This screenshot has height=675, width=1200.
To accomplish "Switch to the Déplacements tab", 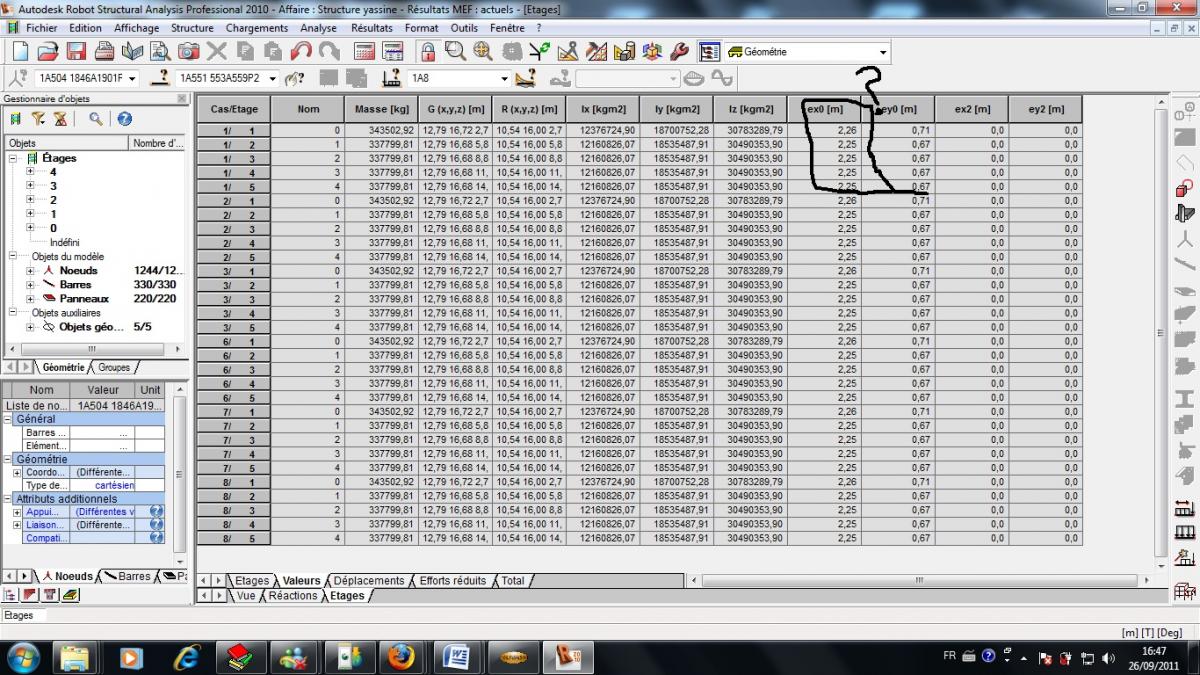I will tap(369, 580).
